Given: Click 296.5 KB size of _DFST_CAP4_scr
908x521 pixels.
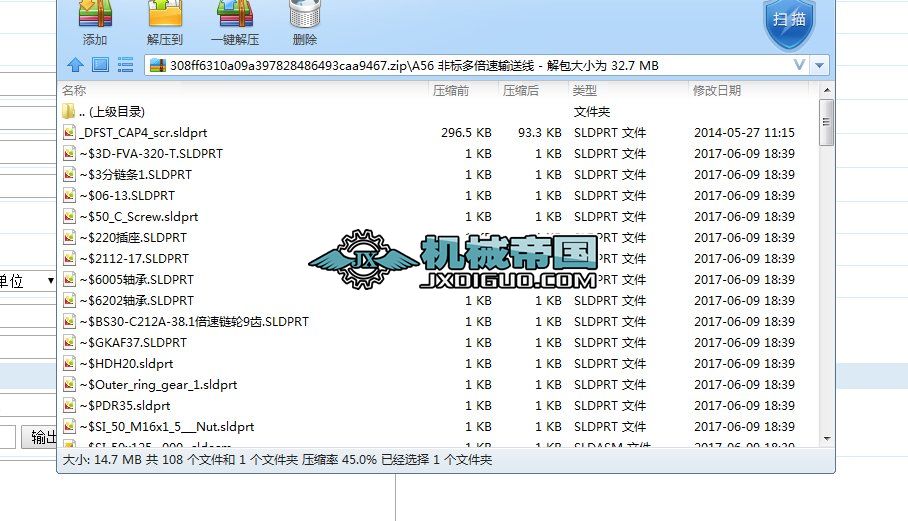Looking at the screenshot, I should point(466,133).
